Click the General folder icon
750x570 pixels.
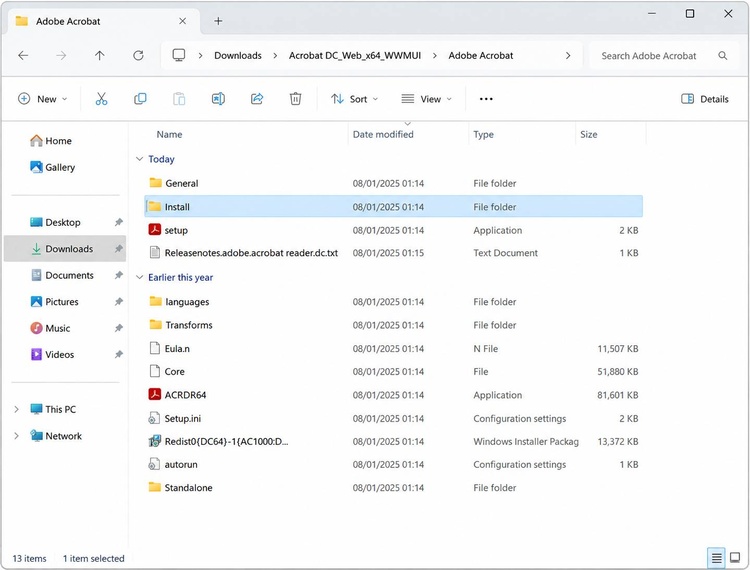[x=155, y=183]
